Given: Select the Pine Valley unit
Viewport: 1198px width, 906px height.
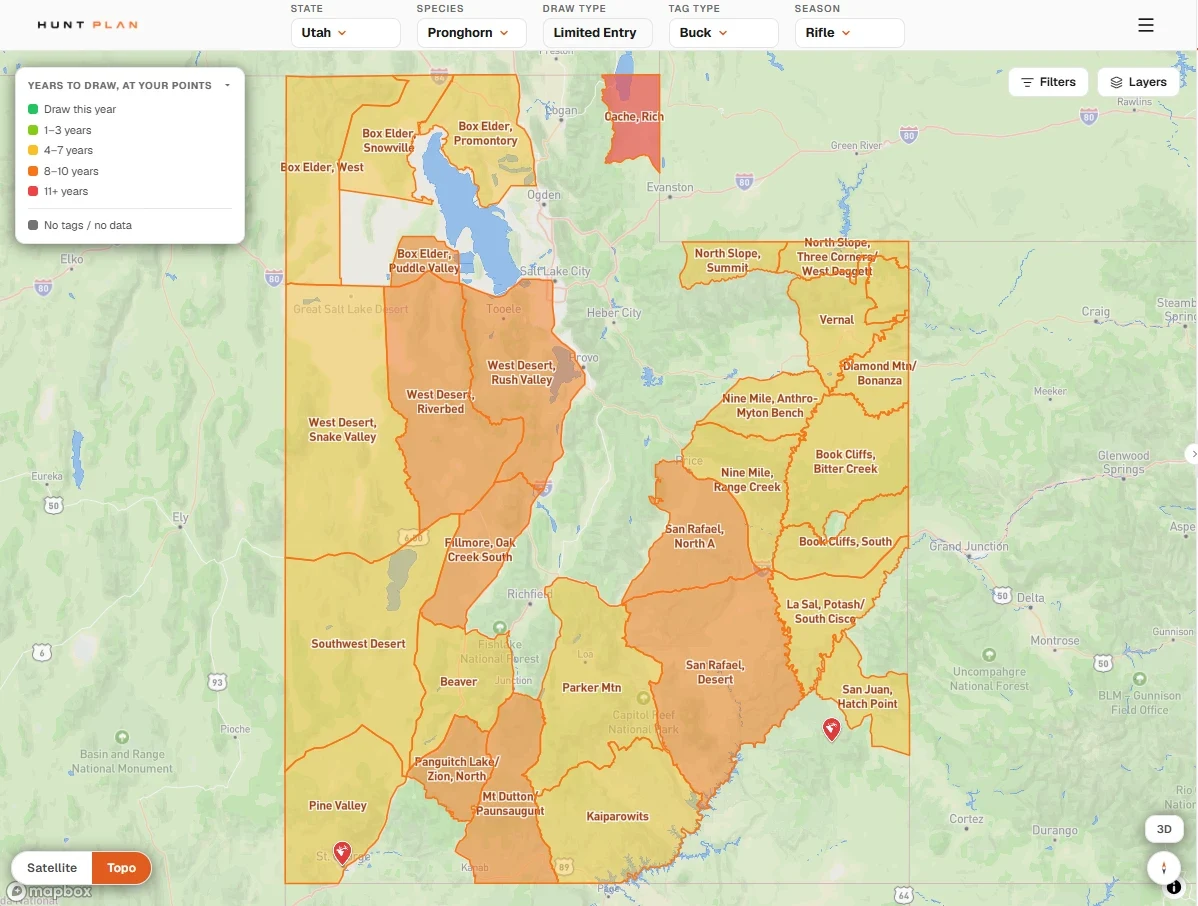Looking at the screenshot, I should (338, 806).
